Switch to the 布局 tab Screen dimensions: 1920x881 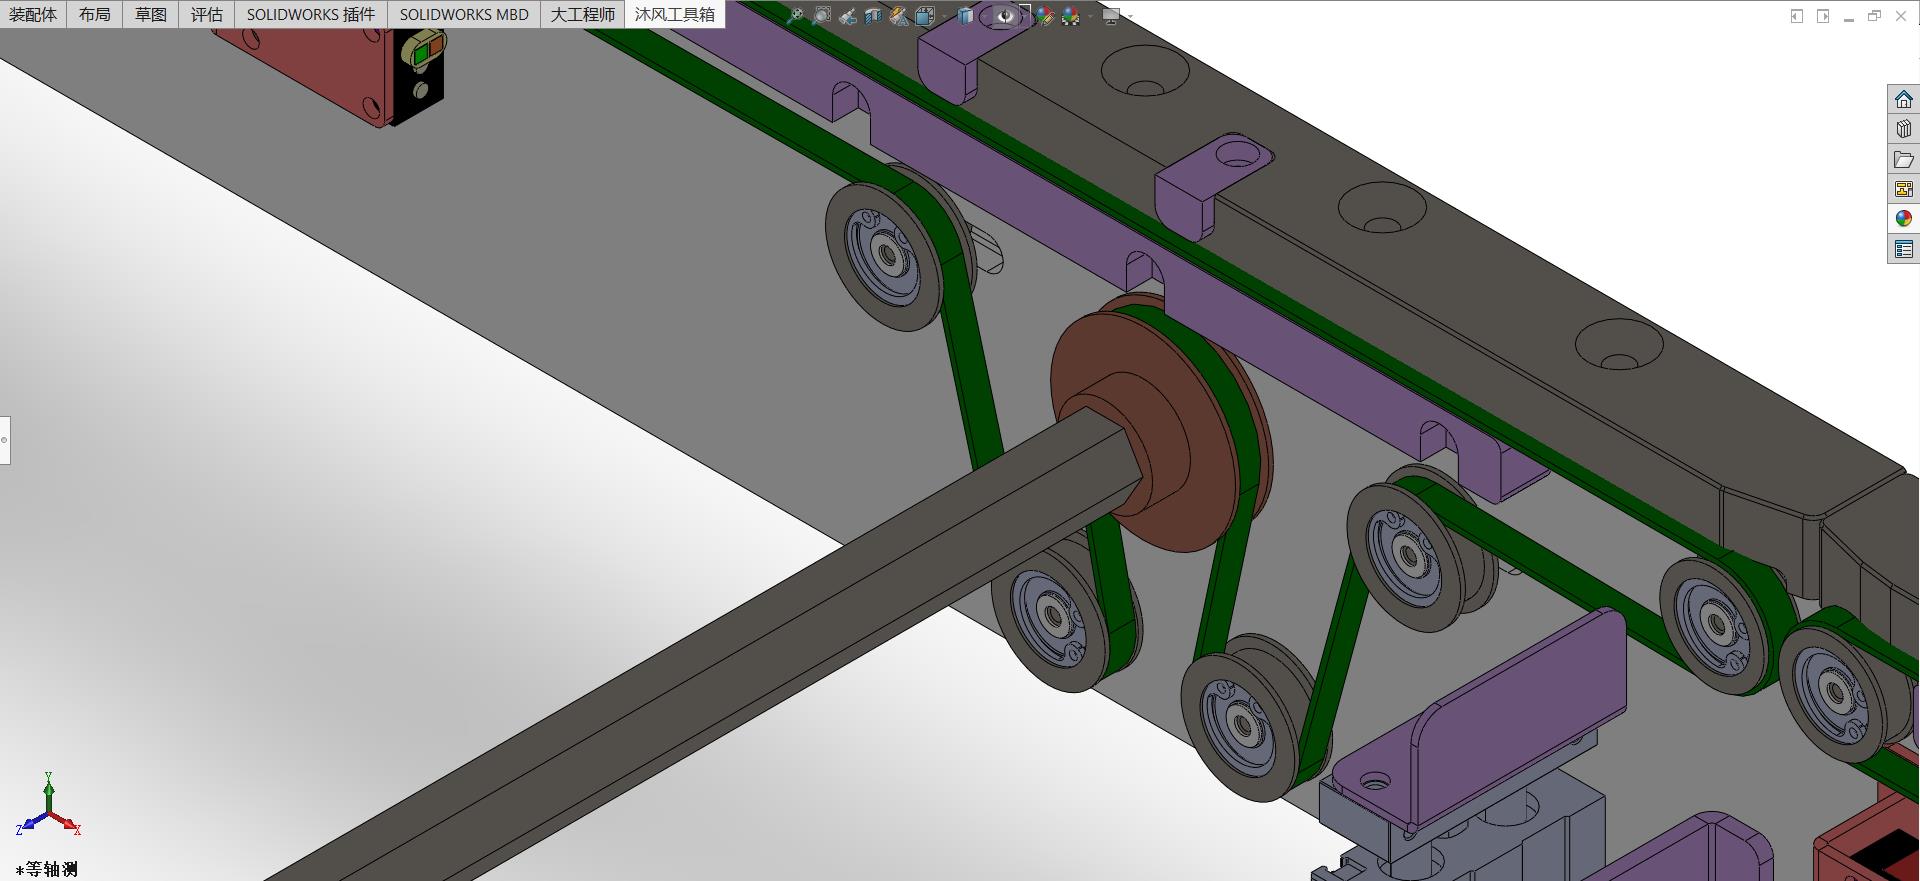(95, 14)
